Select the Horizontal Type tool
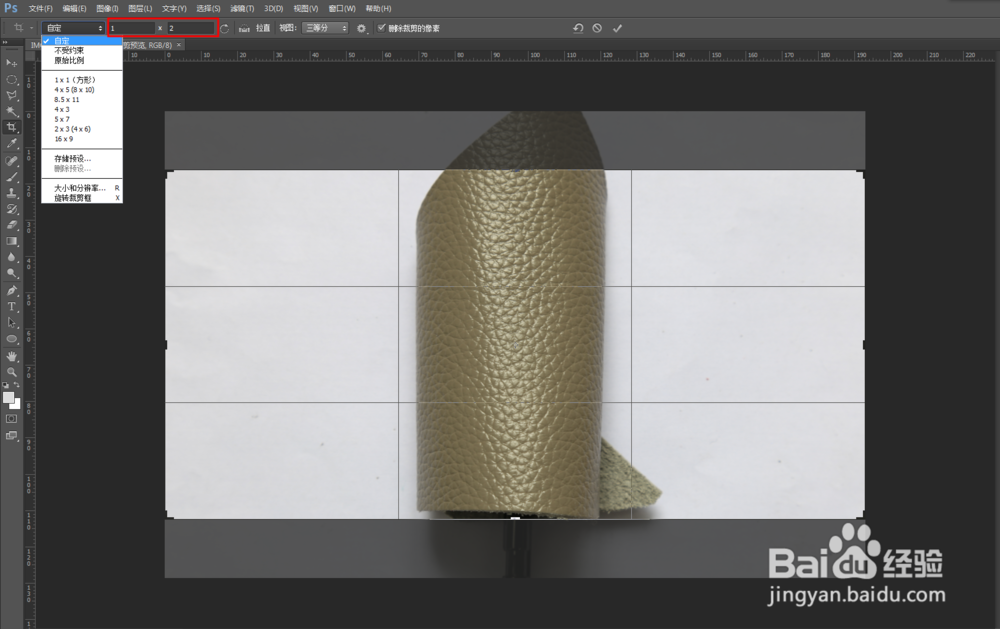Image resolution: width=1000 pixels, height=629 pixels. pos(11,306)
